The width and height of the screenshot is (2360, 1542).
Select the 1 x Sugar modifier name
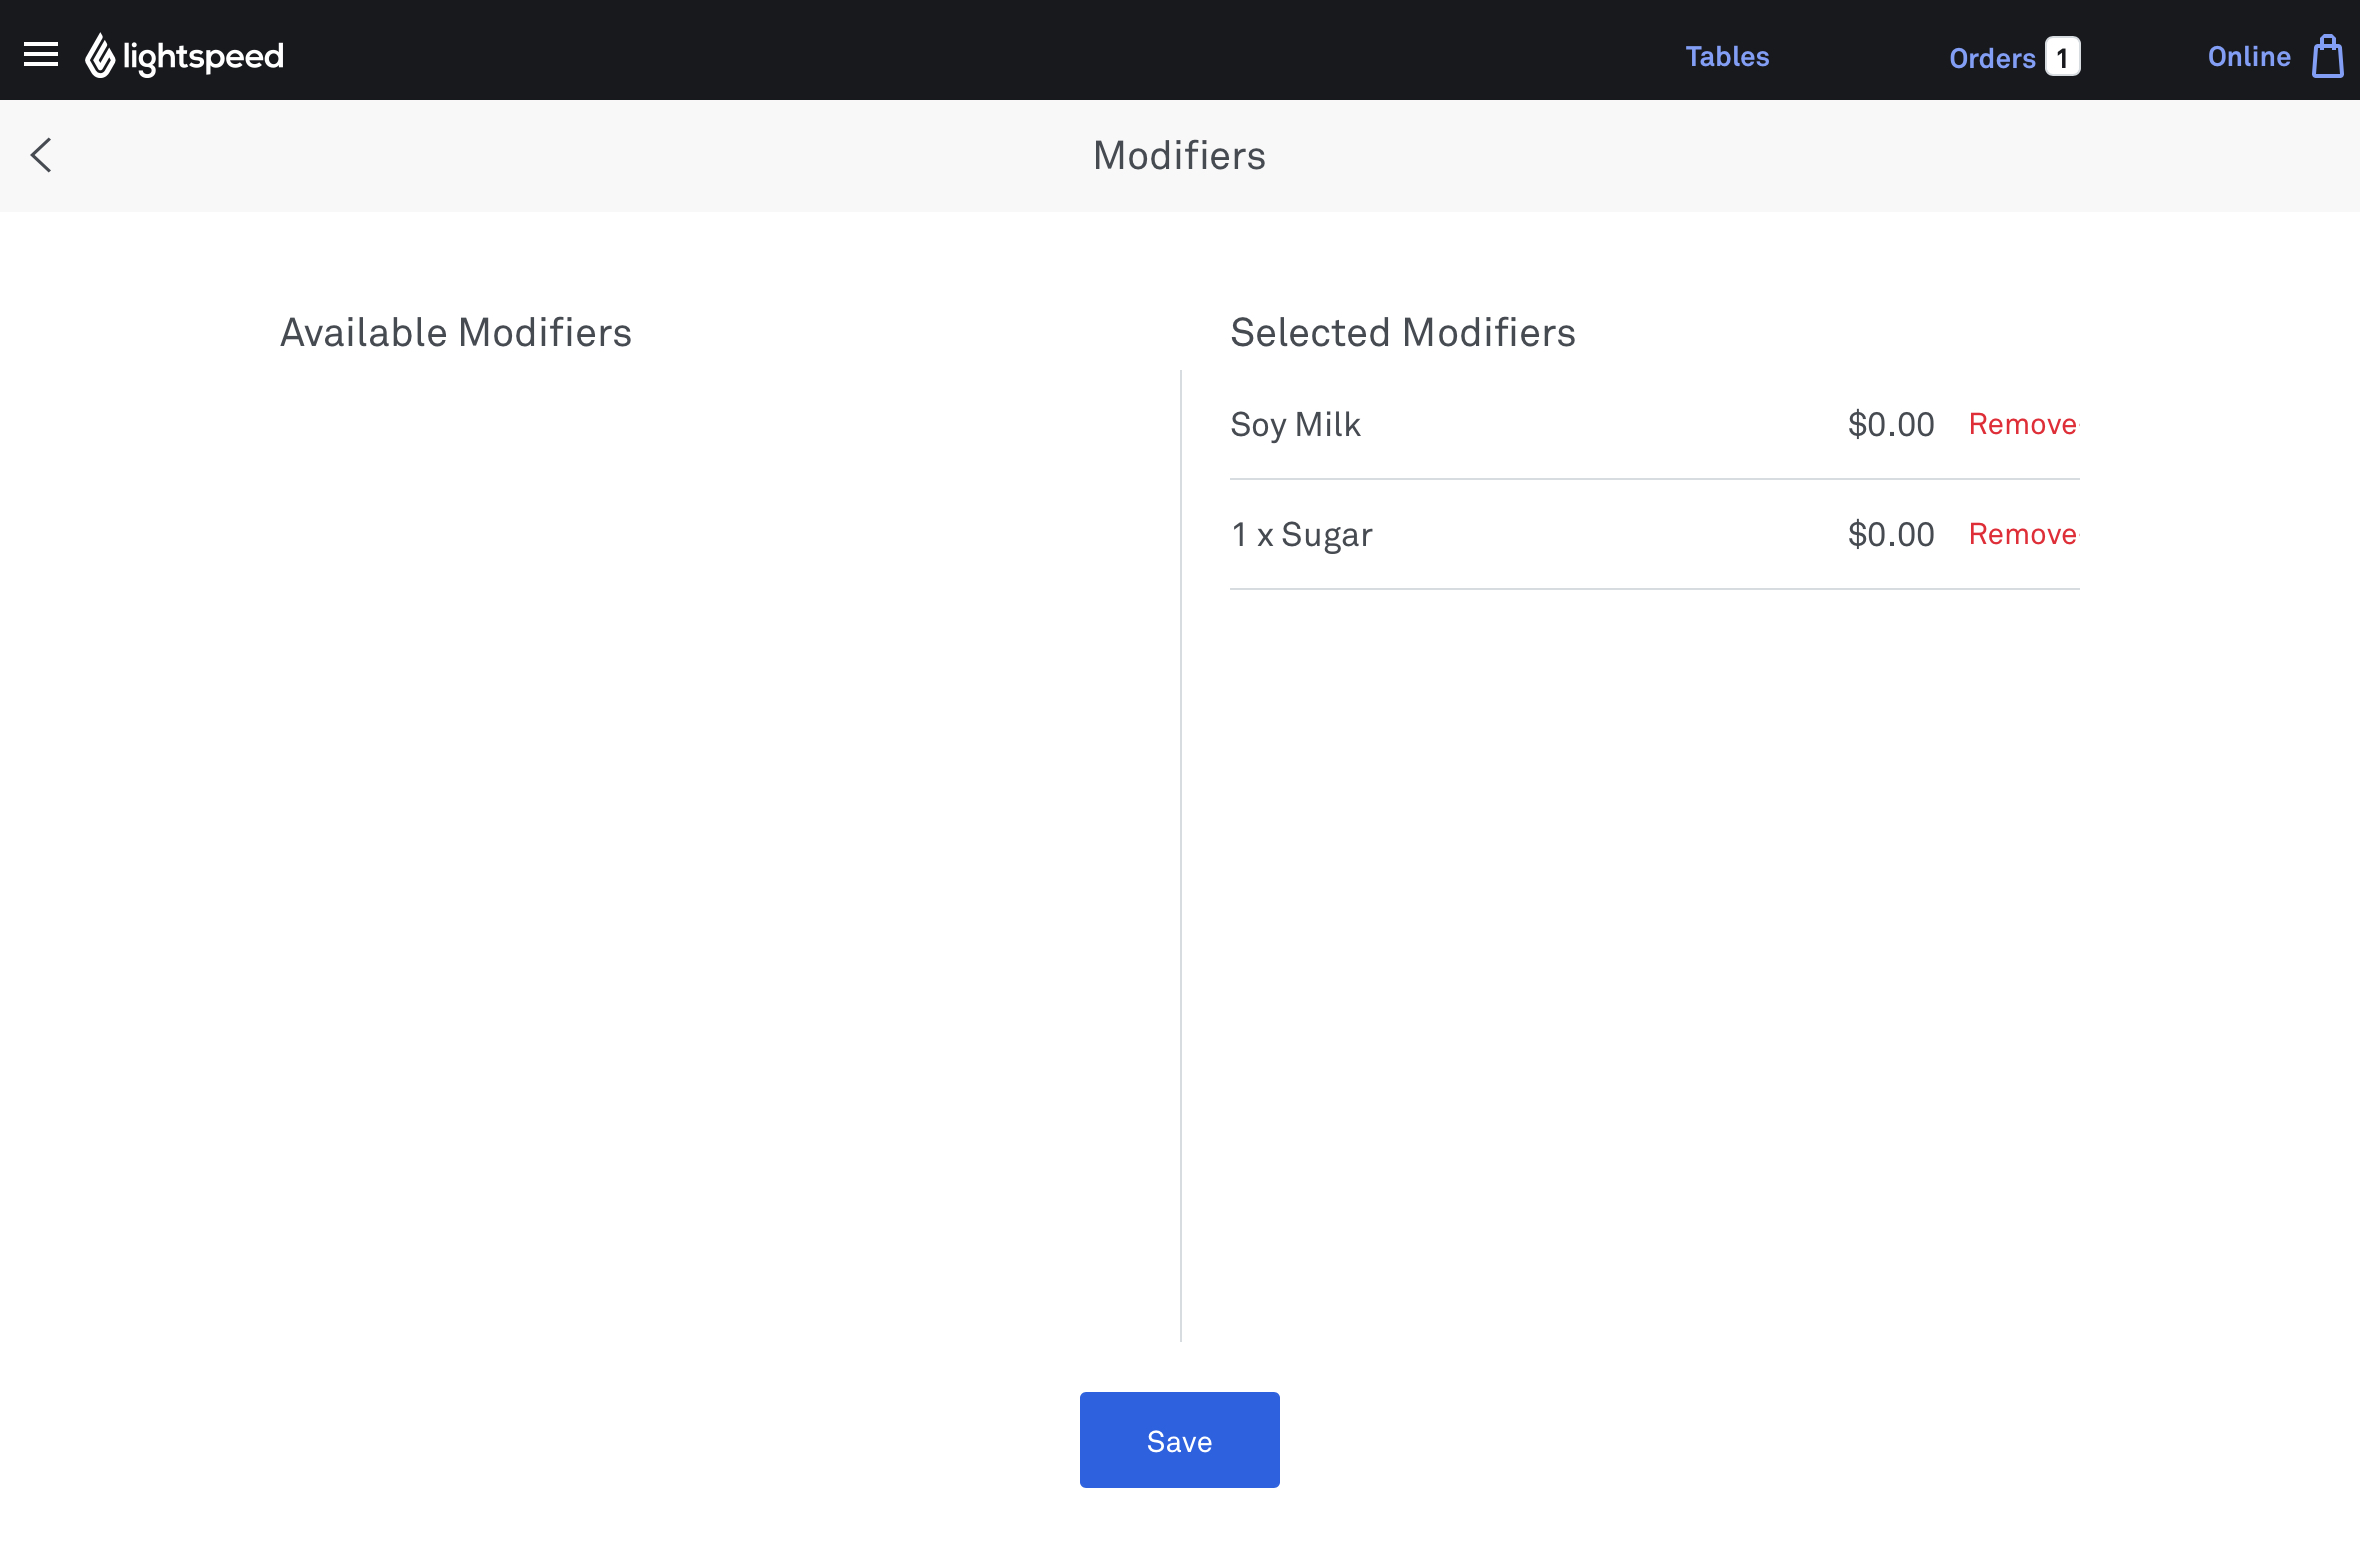tap(1301, 535)
